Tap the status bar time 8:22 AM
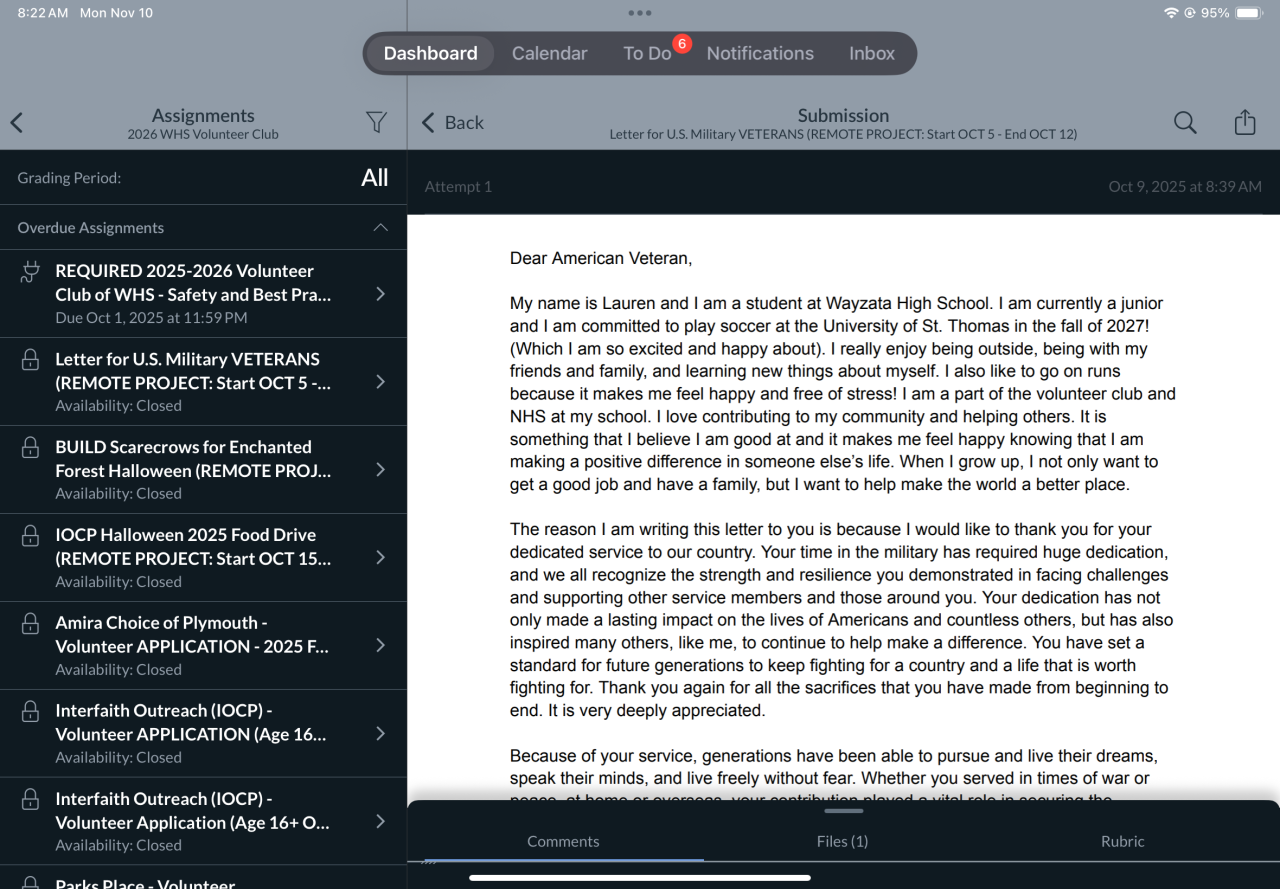This screenshot has width=1280, height=889. [x=43, y=13]
